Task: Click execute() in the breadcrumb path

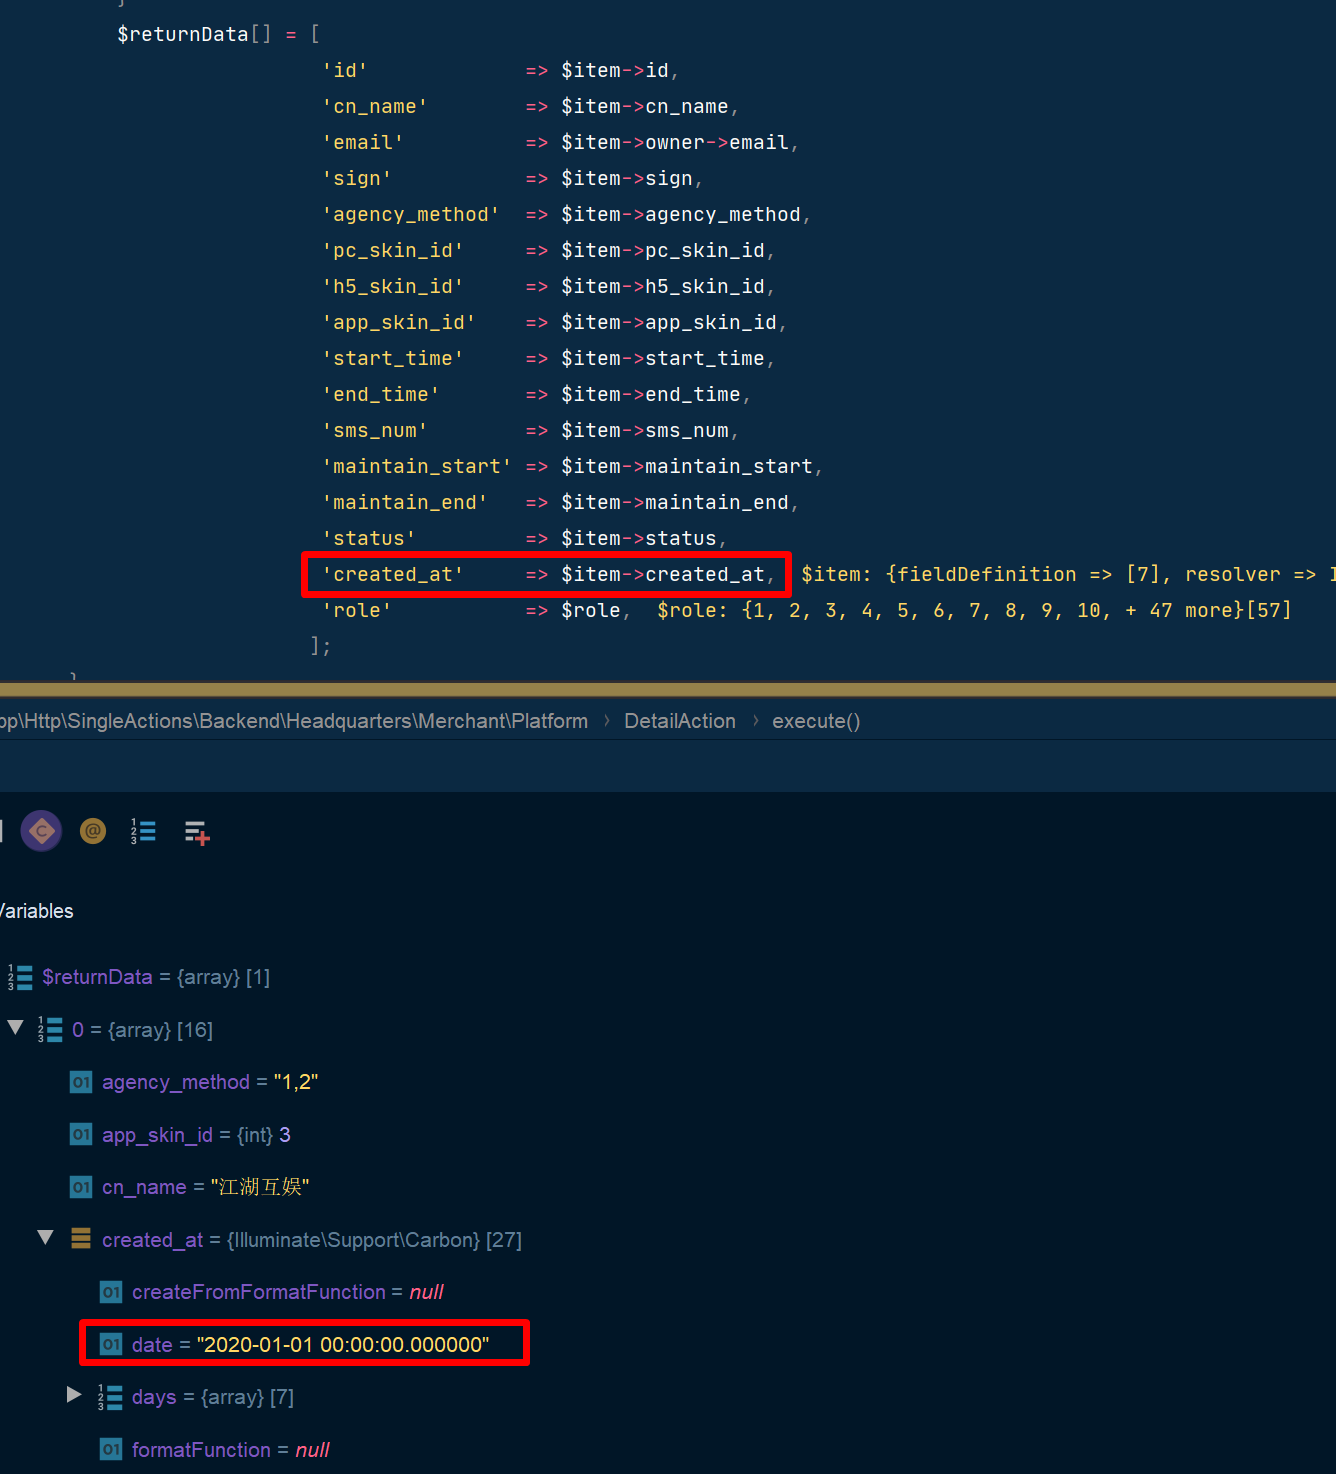Action: [x=815, y=720]
